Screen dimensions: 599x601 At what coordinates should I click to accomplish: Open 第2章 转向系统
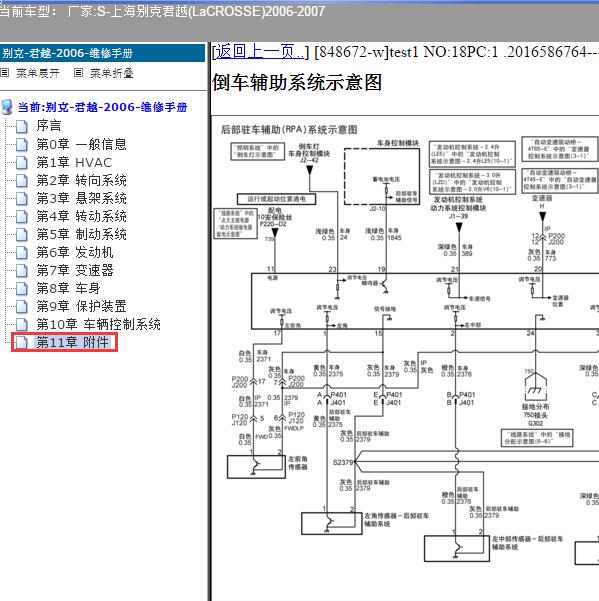tap(81, 180)
